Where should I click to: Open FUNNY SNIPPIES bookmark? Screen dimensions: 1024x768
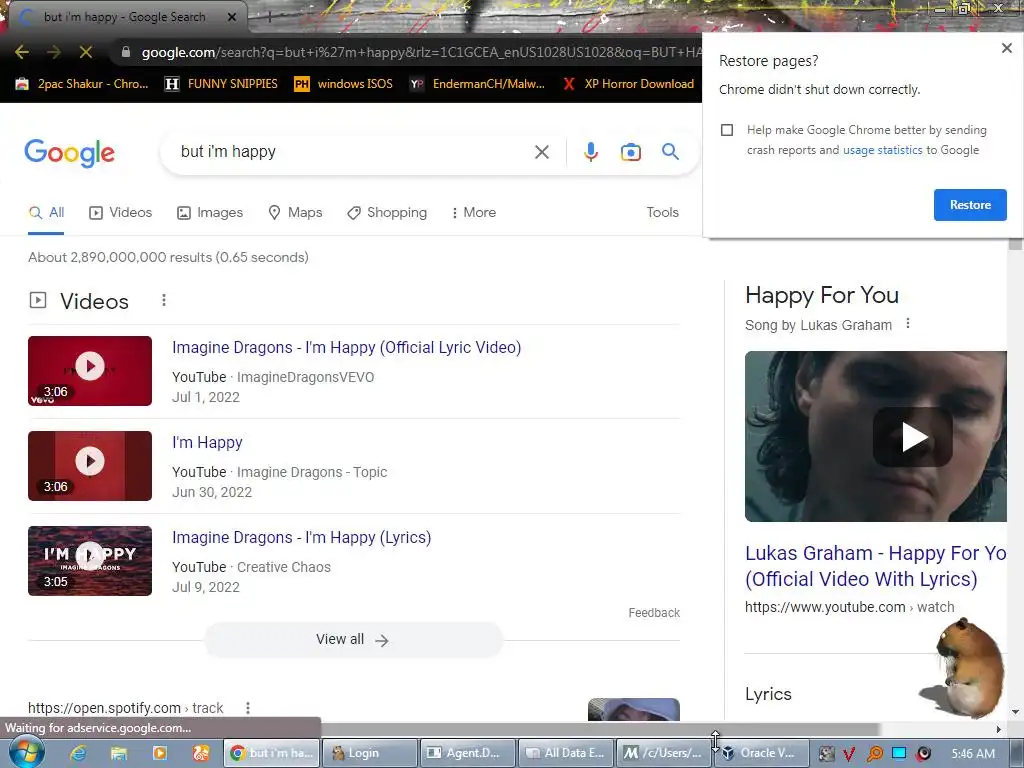click(x=221, y=84)
